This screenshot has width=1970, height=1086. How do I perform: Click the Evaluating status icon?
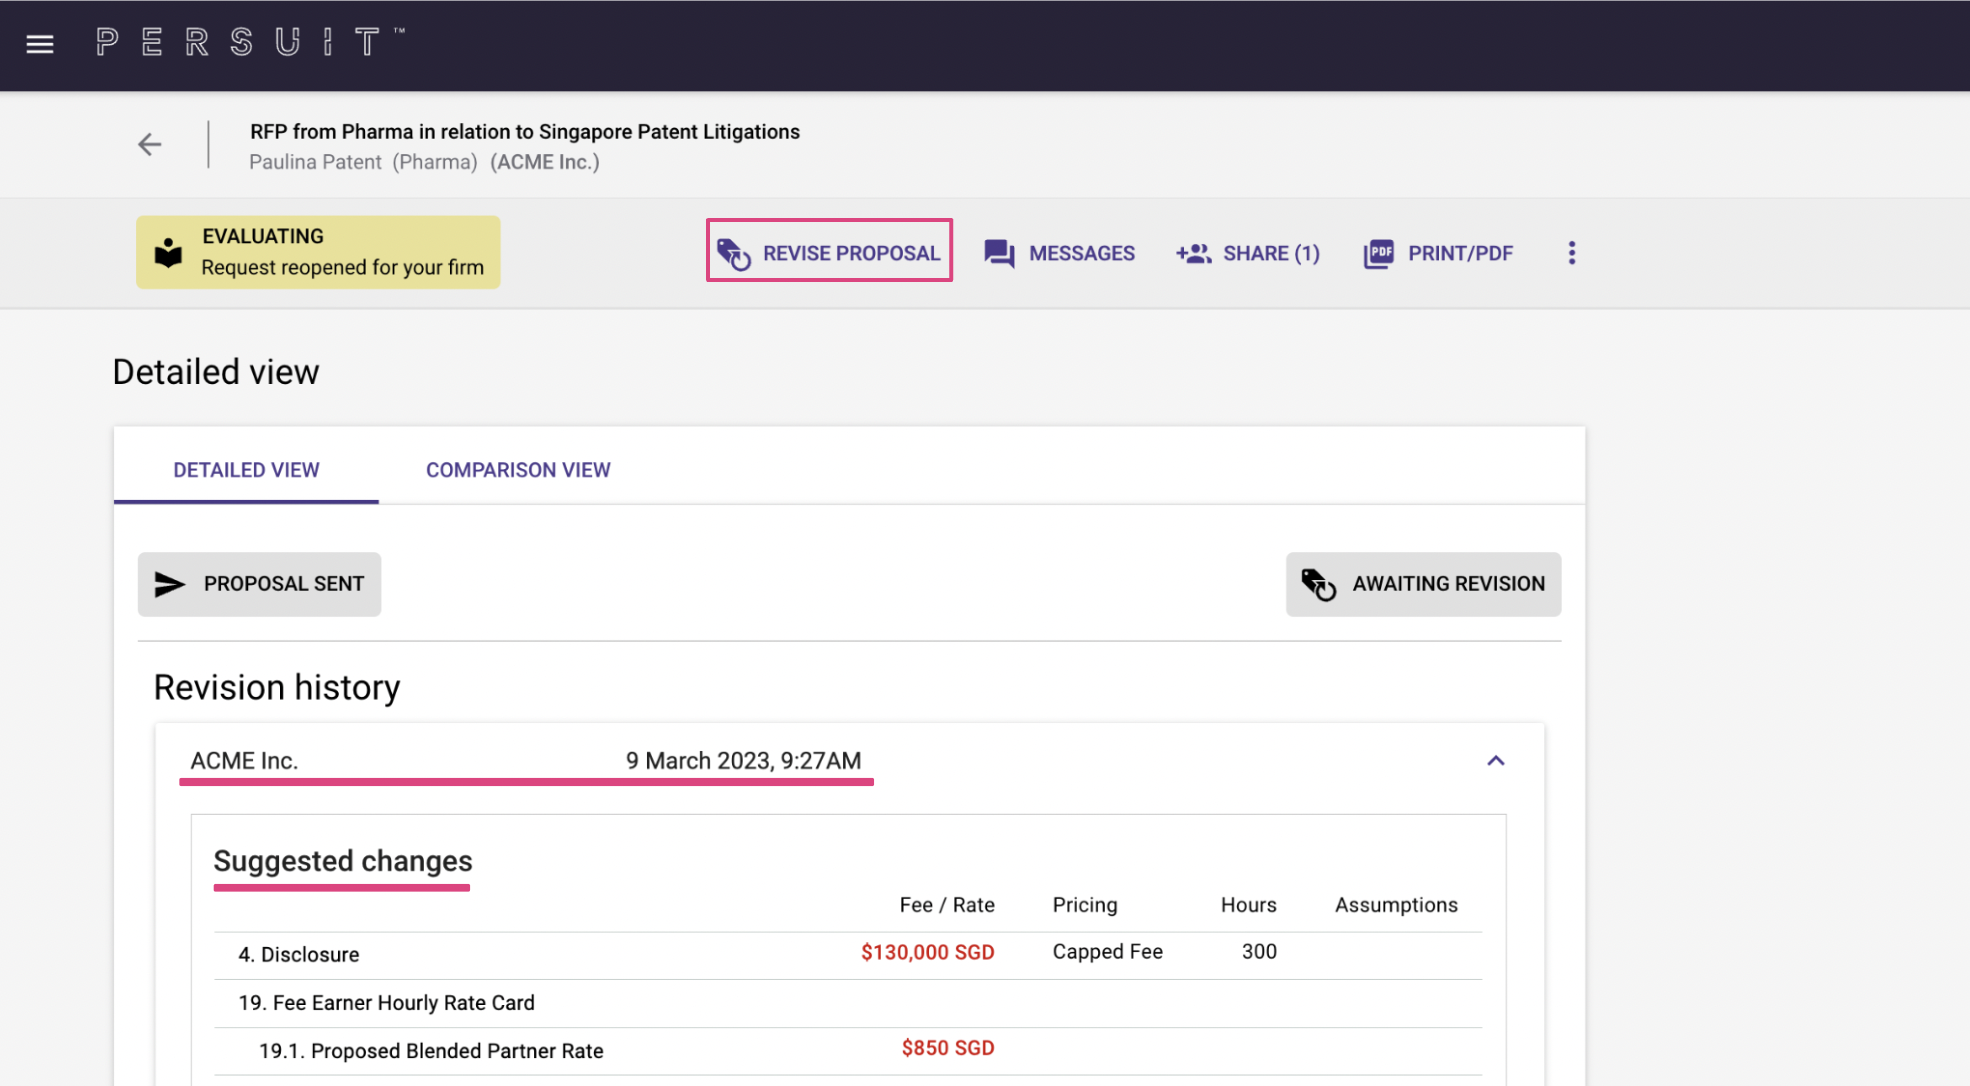[x=169, y=252]
